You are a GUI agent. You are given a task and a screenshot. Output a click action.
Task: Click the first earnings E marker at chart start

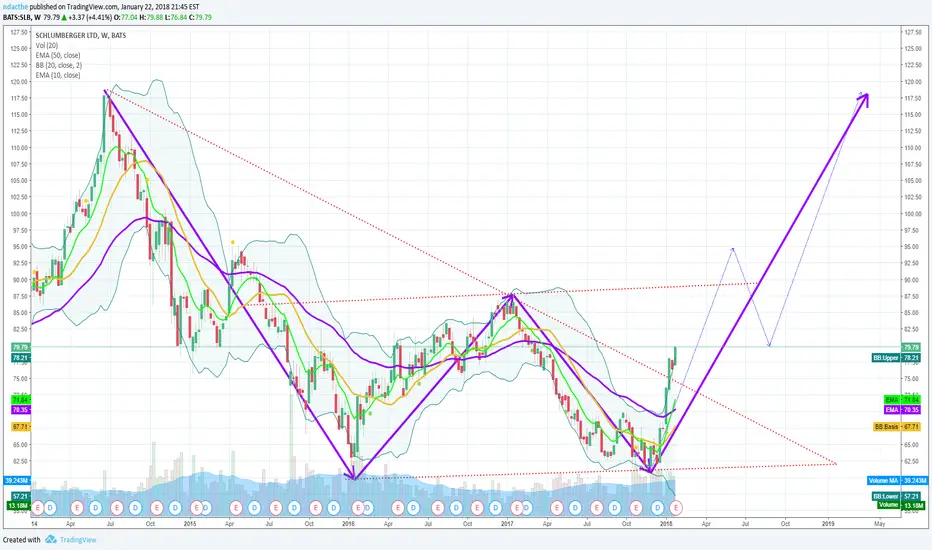38,508
